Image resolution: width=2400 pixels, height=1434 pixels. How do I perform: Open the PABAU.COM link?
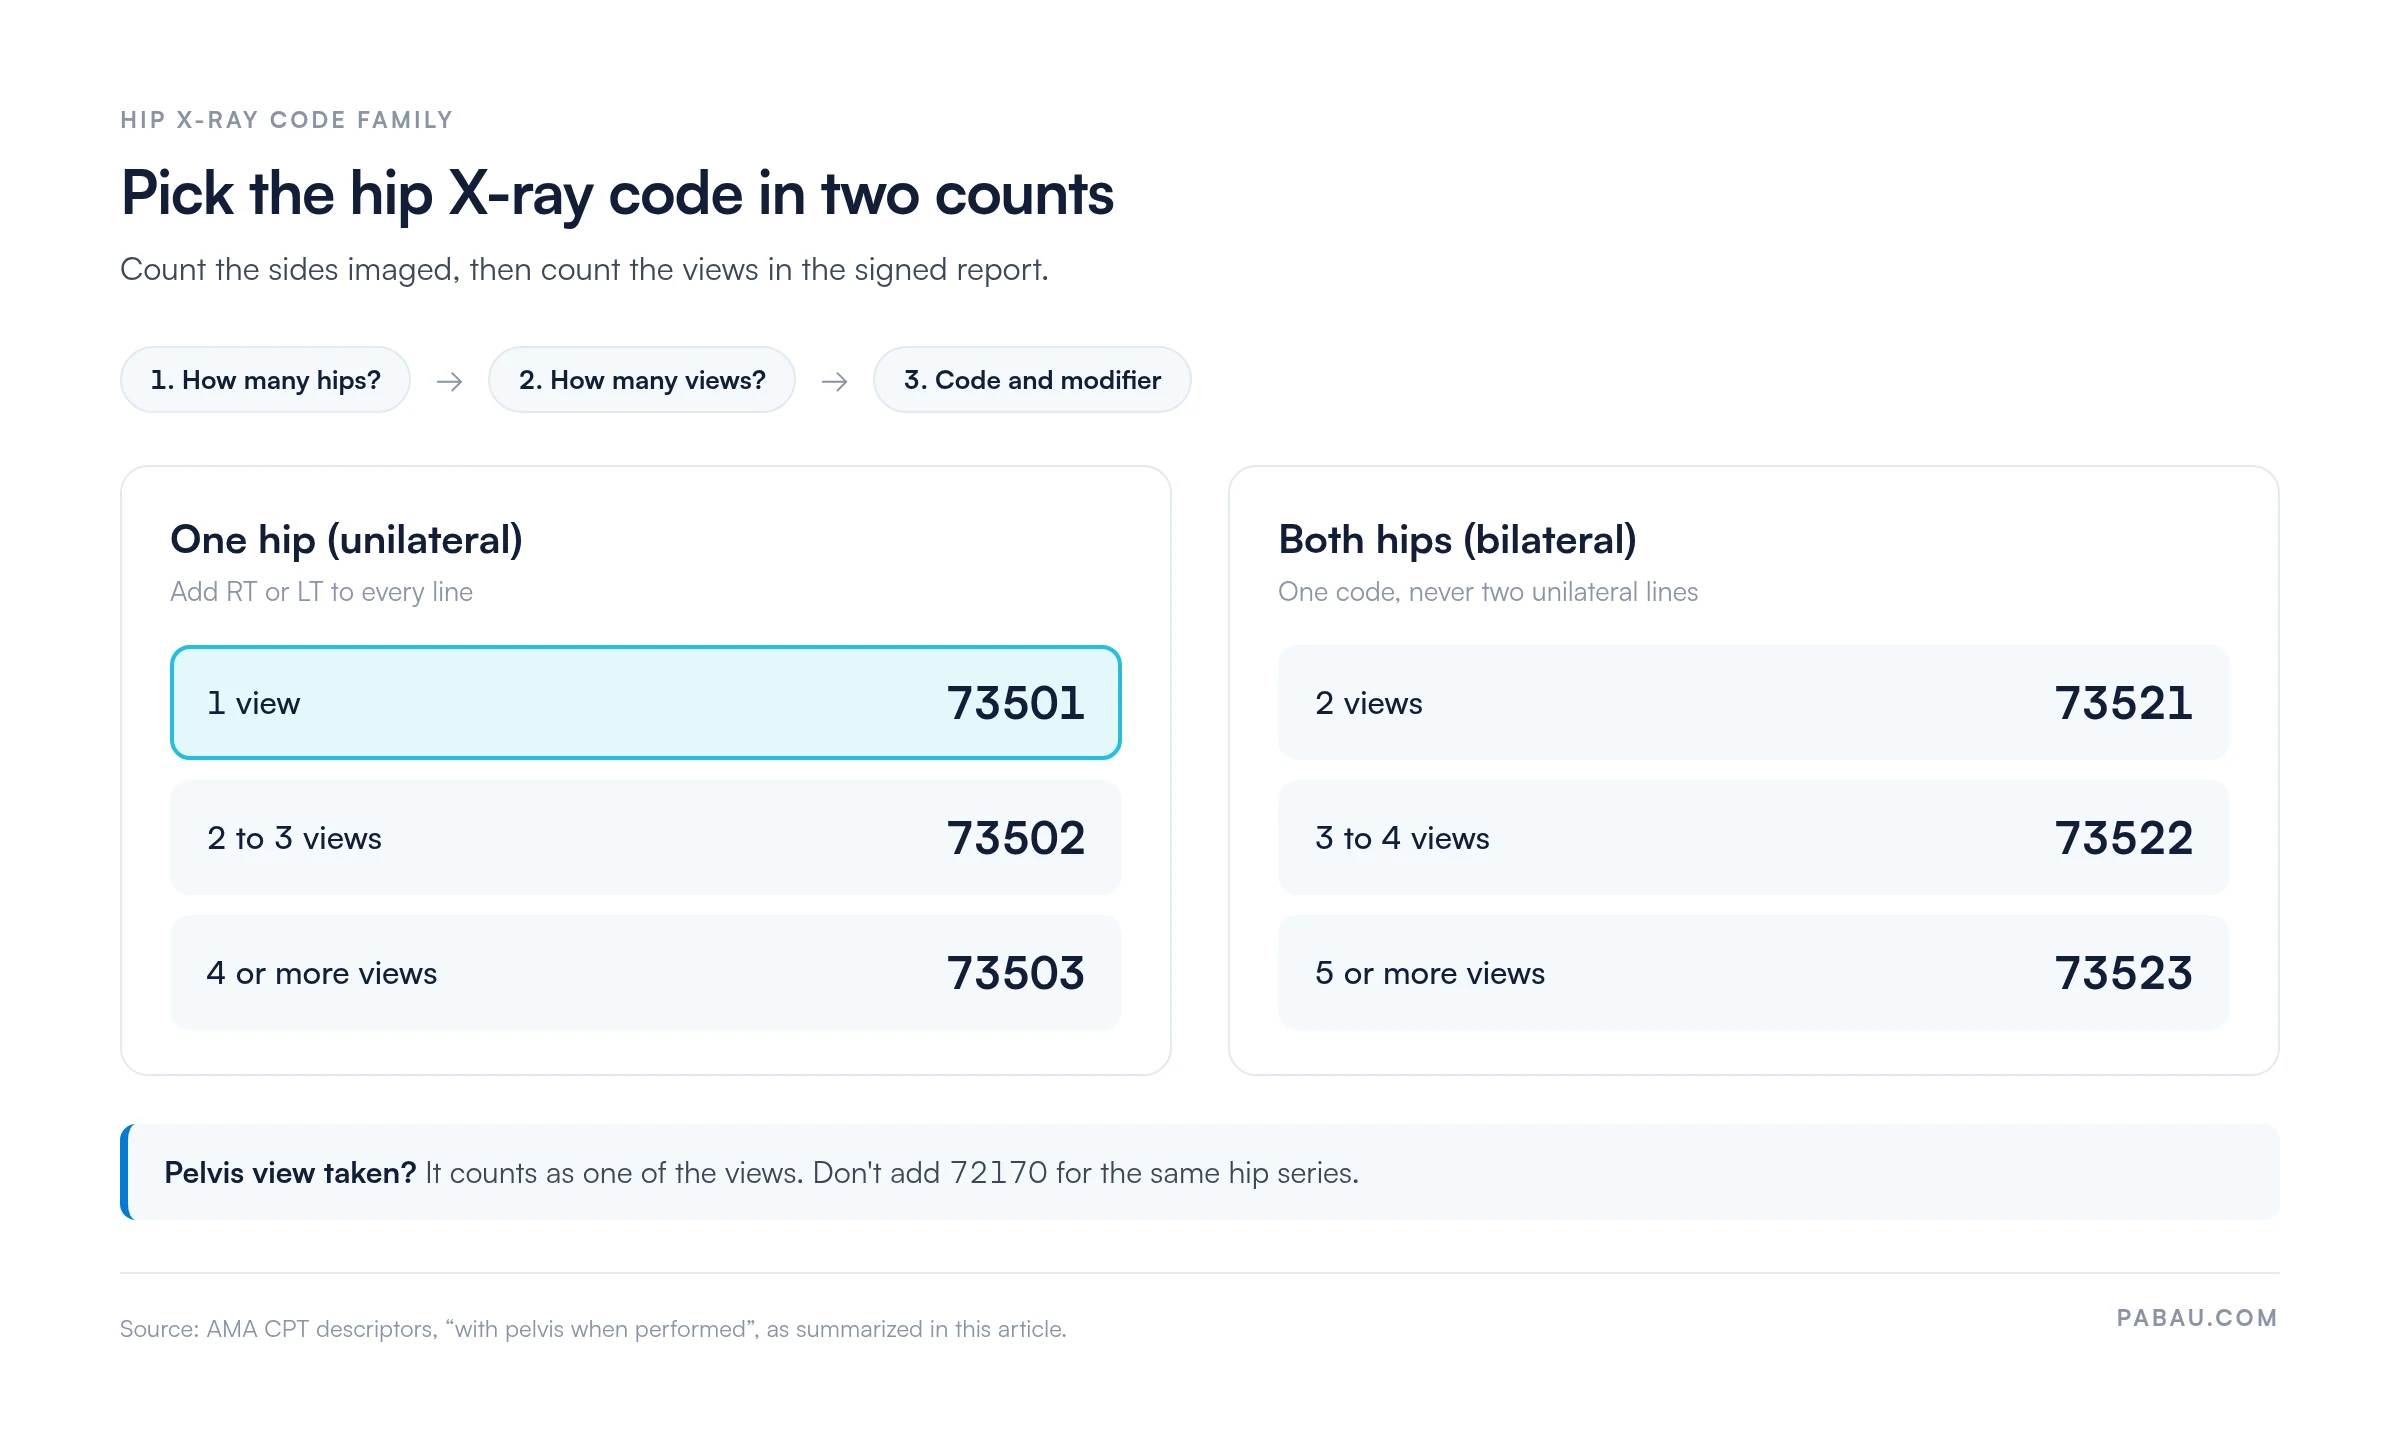[2197, 1318]
